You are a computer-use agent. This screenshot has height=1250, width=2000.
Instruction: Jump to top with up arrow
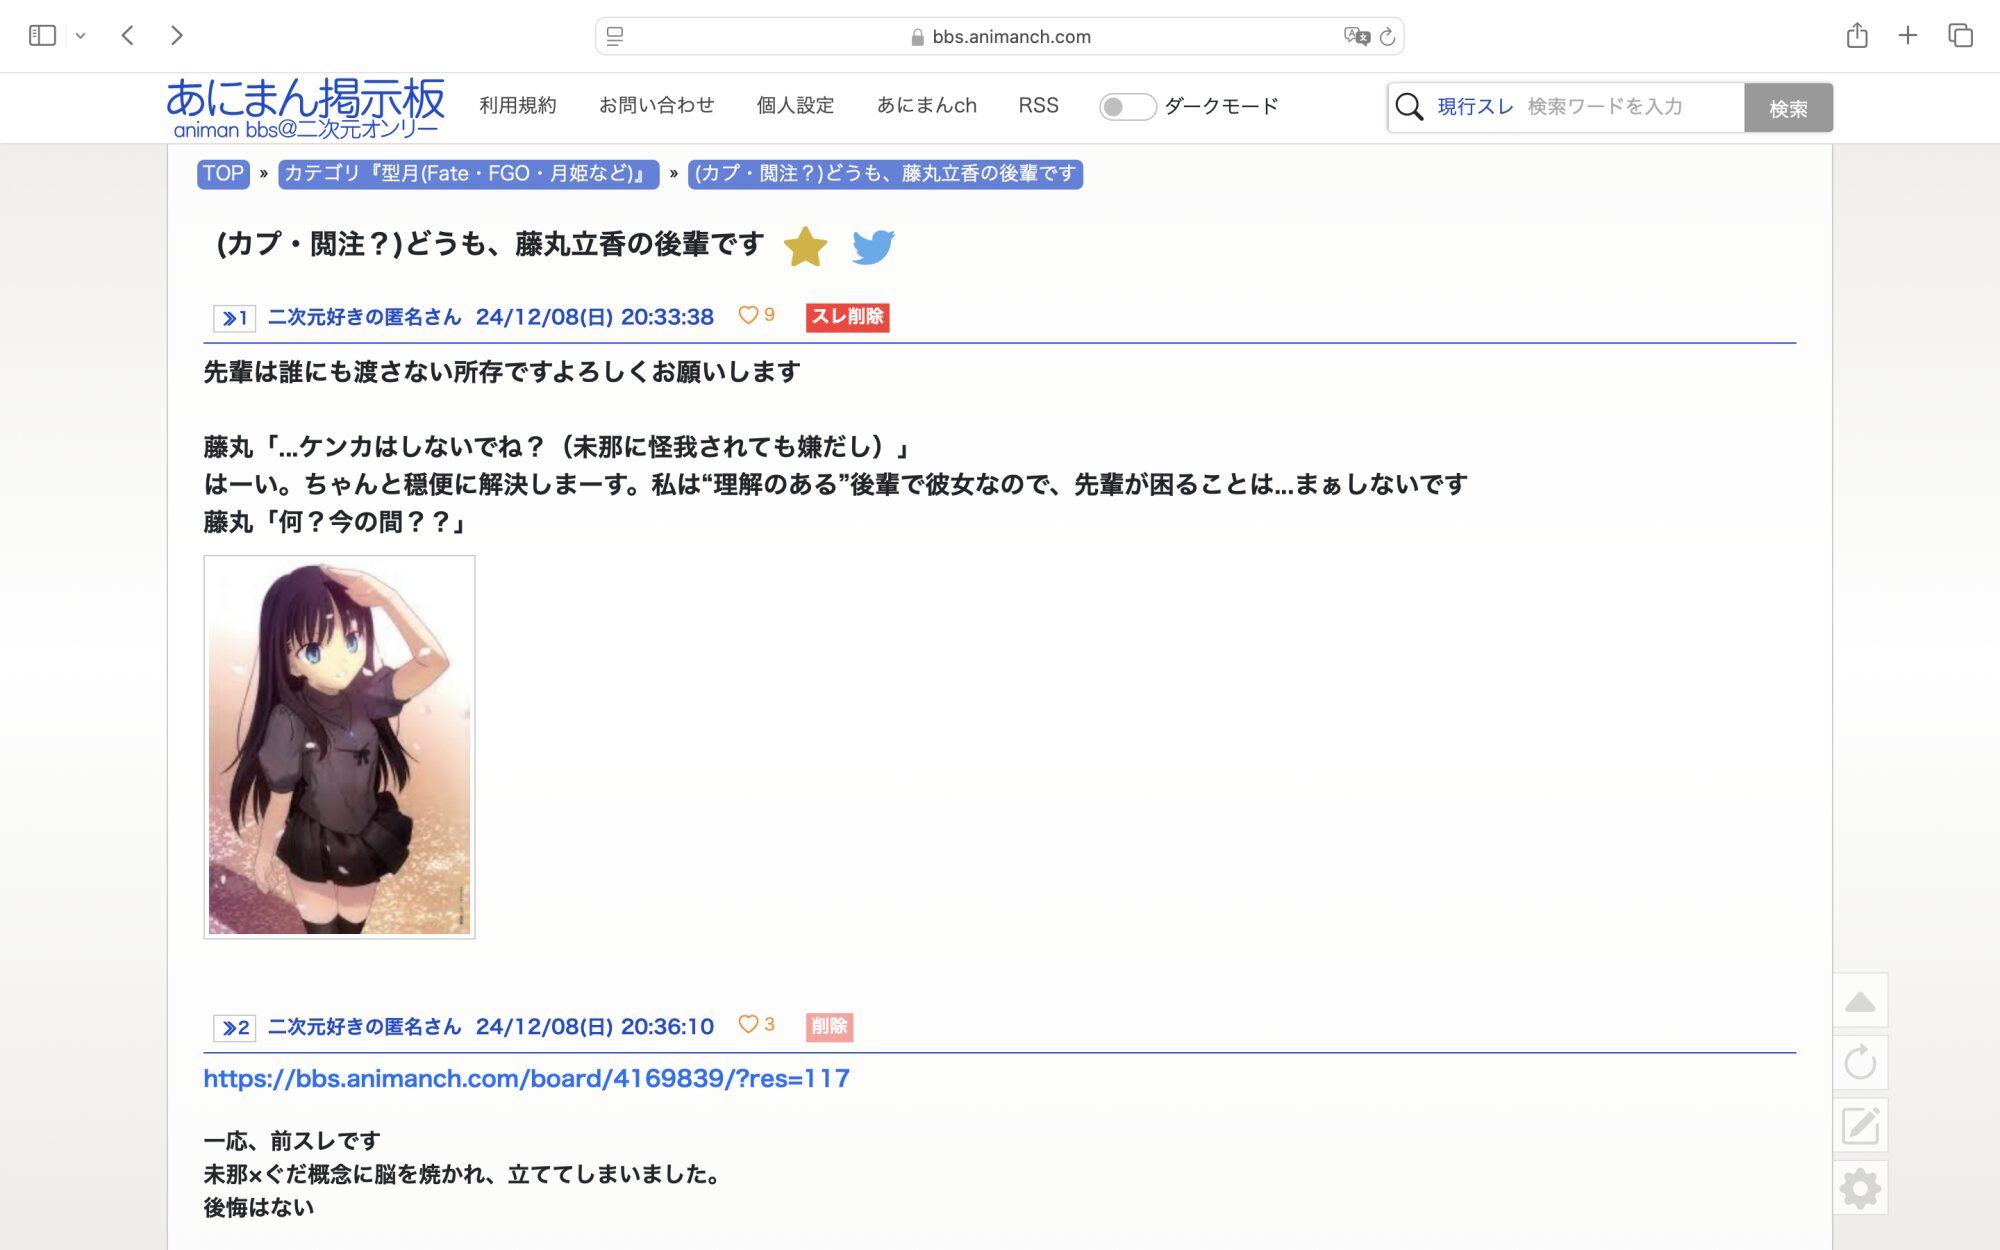(1860, 1000)
